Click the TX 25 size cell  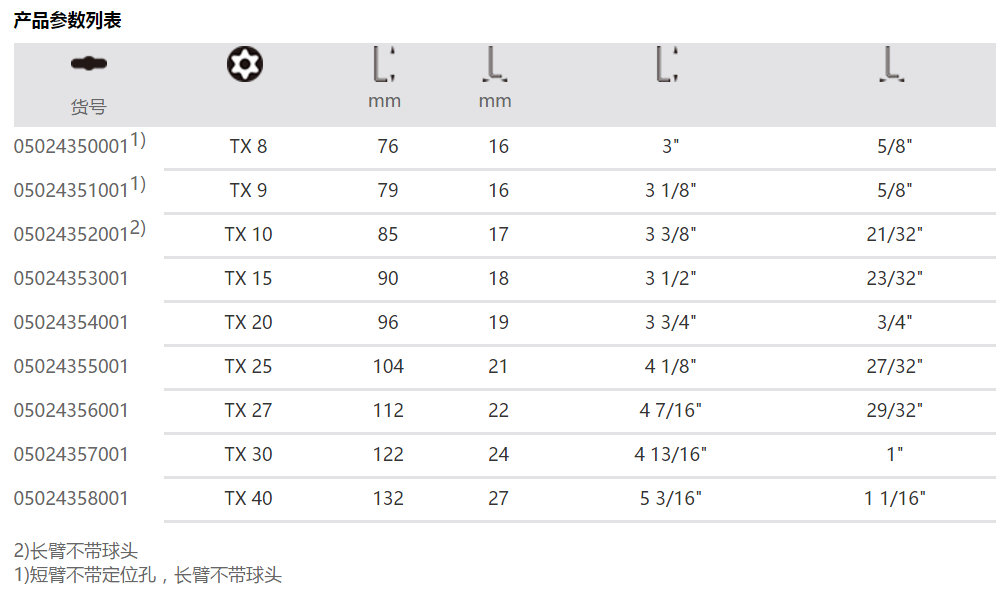coord(248,367)
